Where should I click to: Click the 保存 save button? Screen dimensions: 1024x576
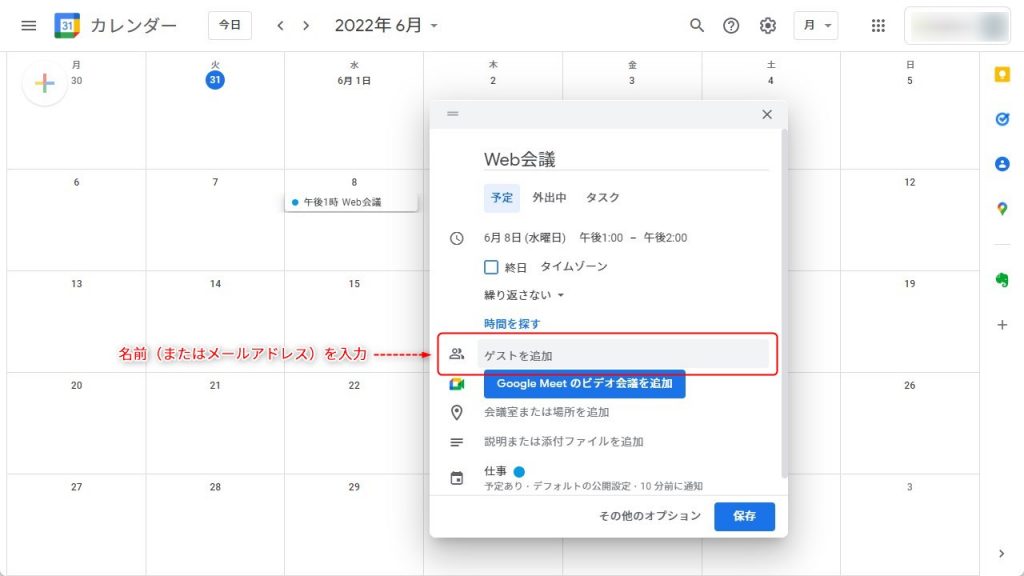point(744,516)
